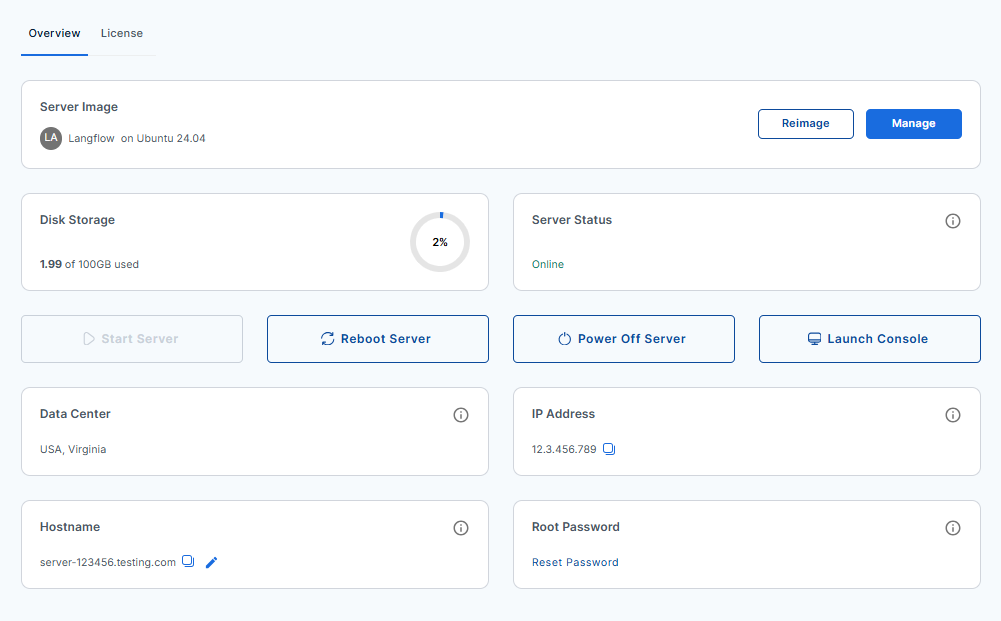This screenshot has width=1001, height=621.
Task: Power Off Server button click
Action: click(624, 339)
